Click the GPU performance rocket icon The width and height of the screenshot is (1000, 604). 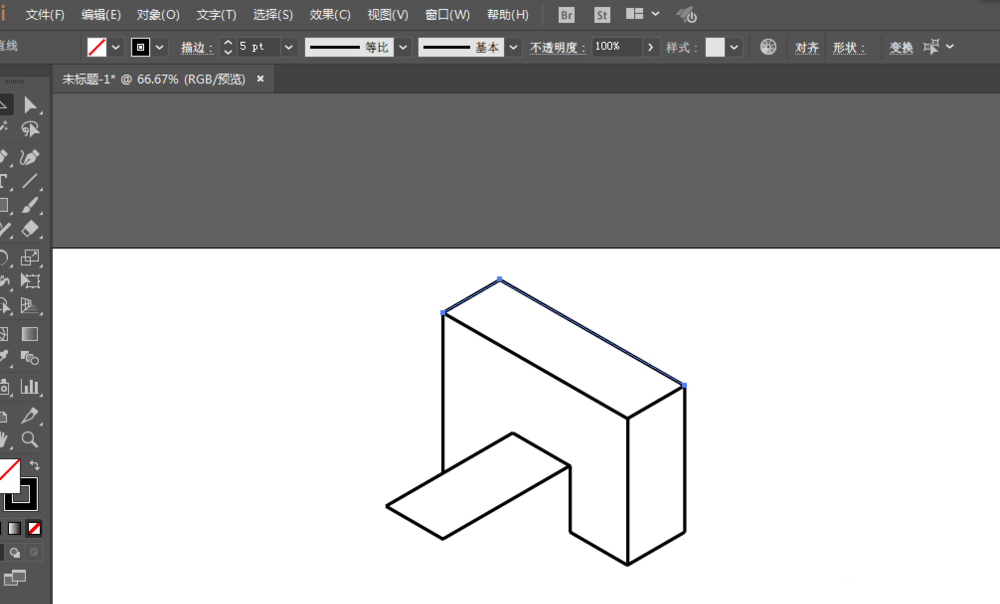[x=687, y=15]
